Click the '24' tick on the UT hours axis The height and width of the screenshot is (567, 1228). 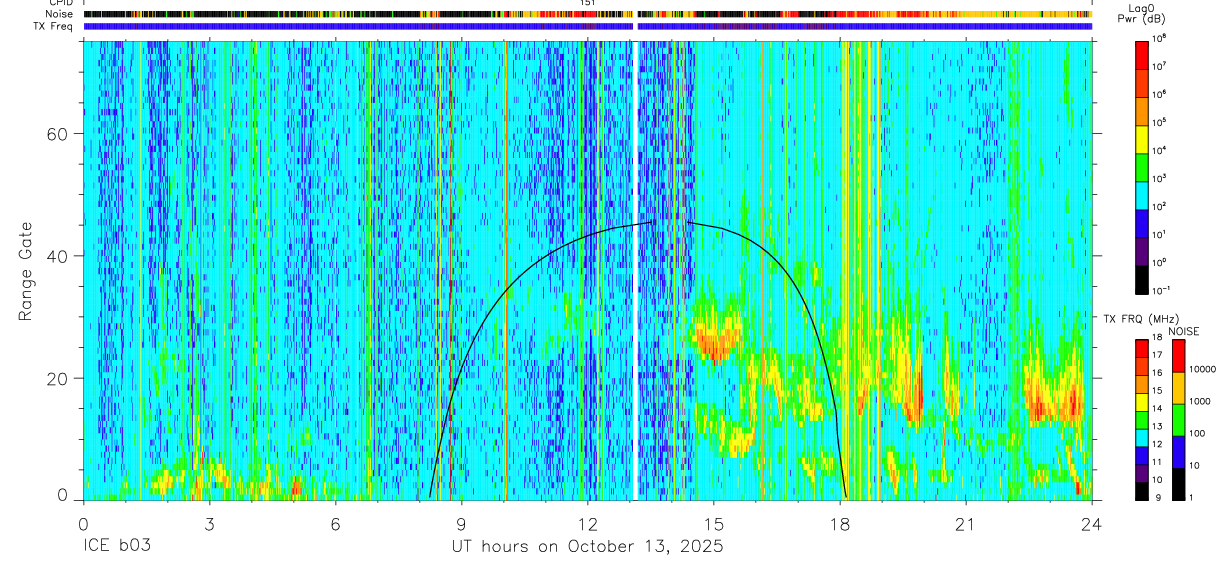(x=1092, y=523)
